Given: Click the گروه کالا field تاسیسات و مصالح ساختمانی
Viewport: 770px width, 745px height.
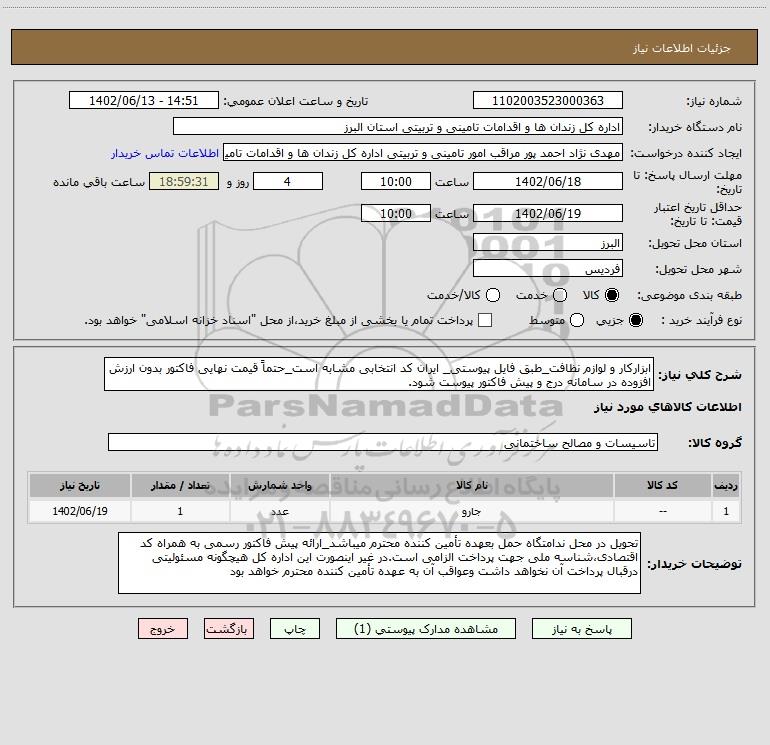Looking at the screenshot, I should tap(383, 442).
